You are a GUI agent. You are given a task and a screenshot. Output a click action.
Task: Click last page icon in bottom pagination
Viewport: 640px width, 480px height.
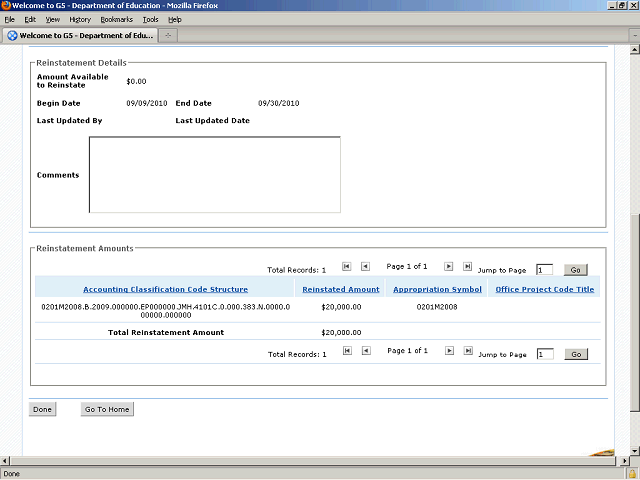(467, 351)
